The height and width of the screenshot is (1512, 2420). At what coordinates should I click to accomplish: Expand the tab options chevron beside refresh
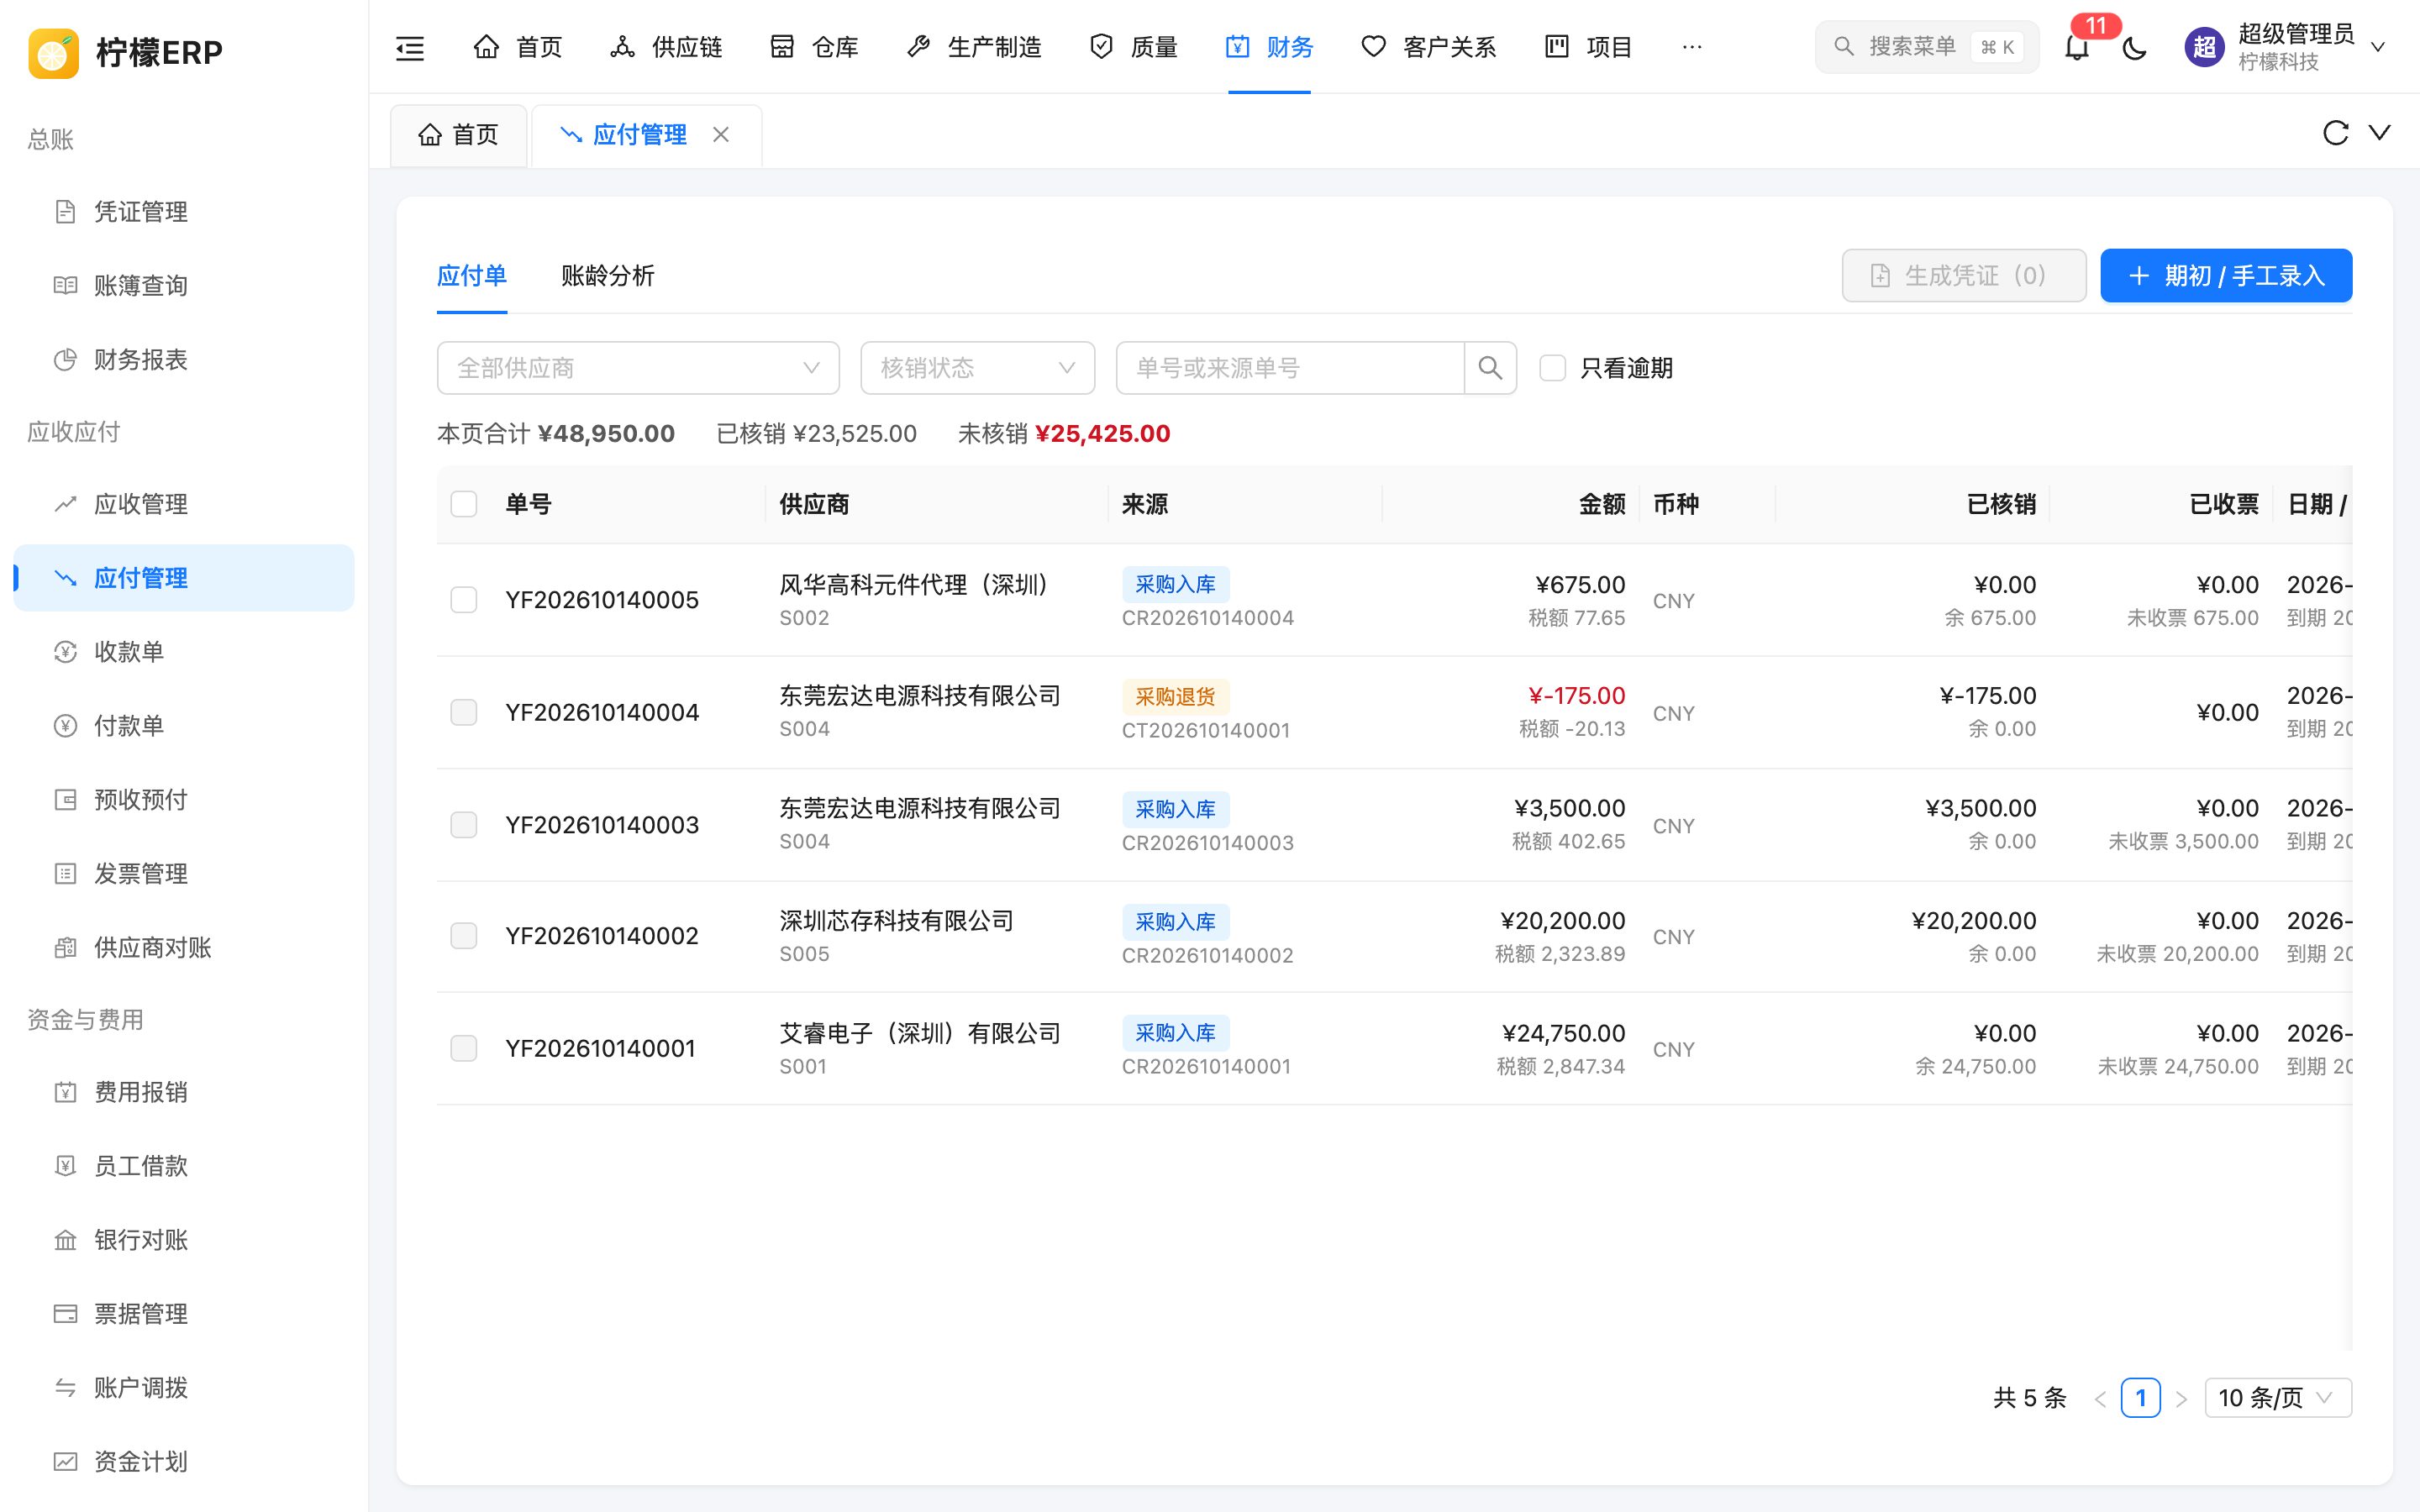(2380, 133)
